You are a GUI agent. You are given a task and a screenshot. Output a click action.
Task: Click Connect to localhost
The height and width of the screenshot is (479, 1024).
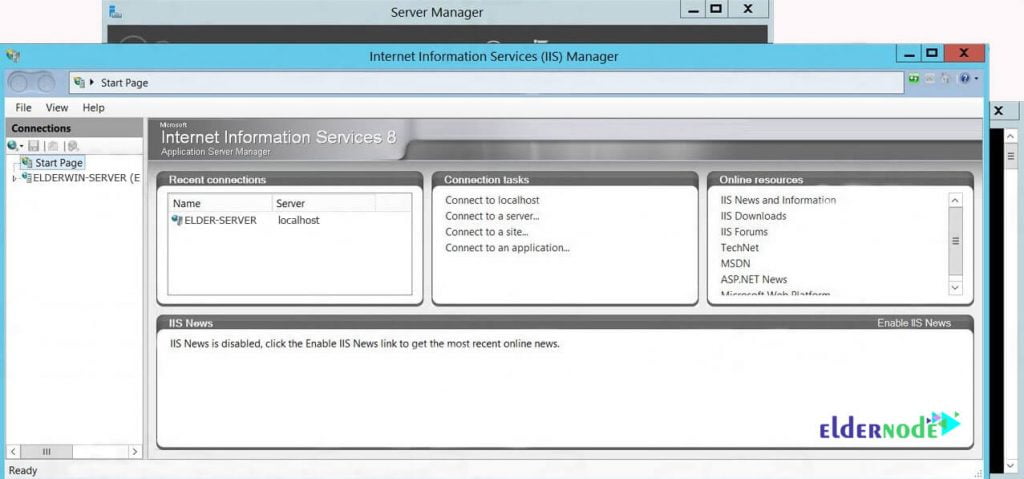[x=492, y=200]
